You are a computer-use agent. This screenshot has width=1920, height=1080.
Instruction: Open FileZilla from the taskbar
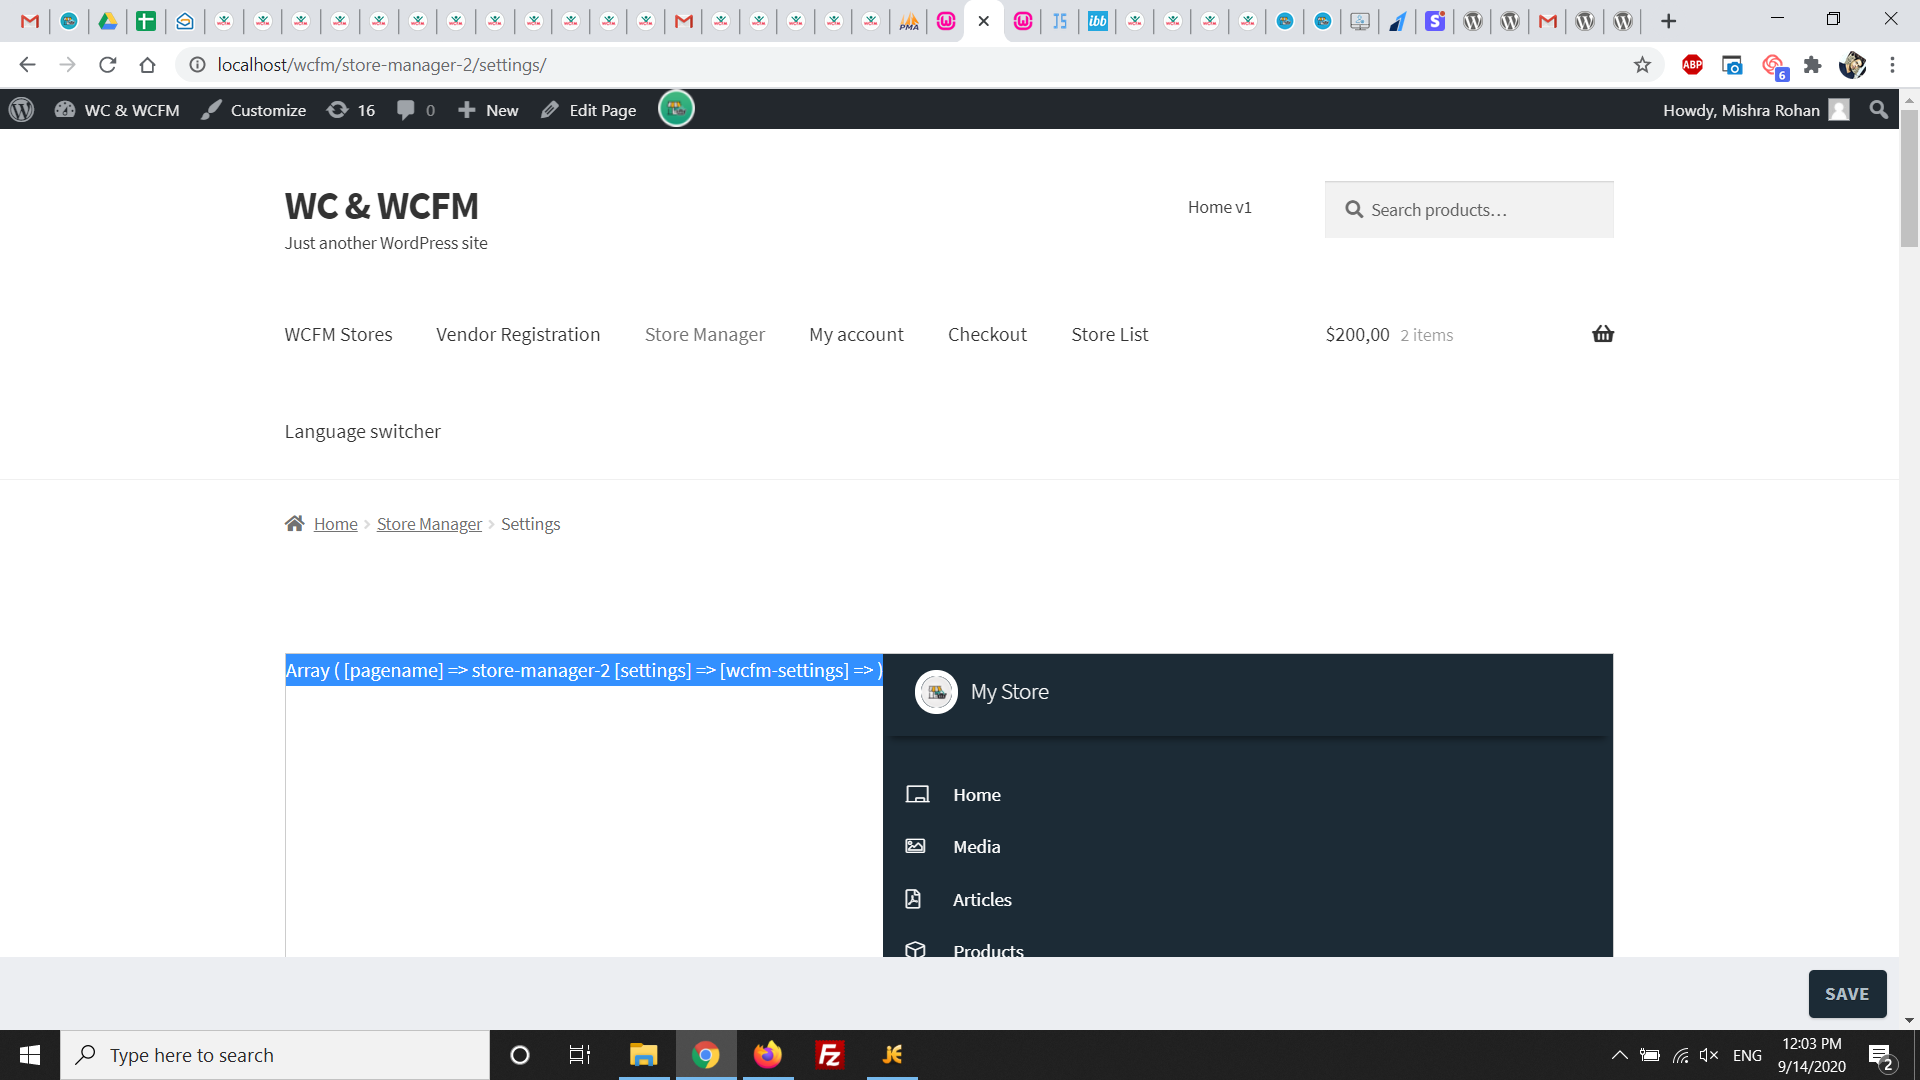[x=830, y=1055]
